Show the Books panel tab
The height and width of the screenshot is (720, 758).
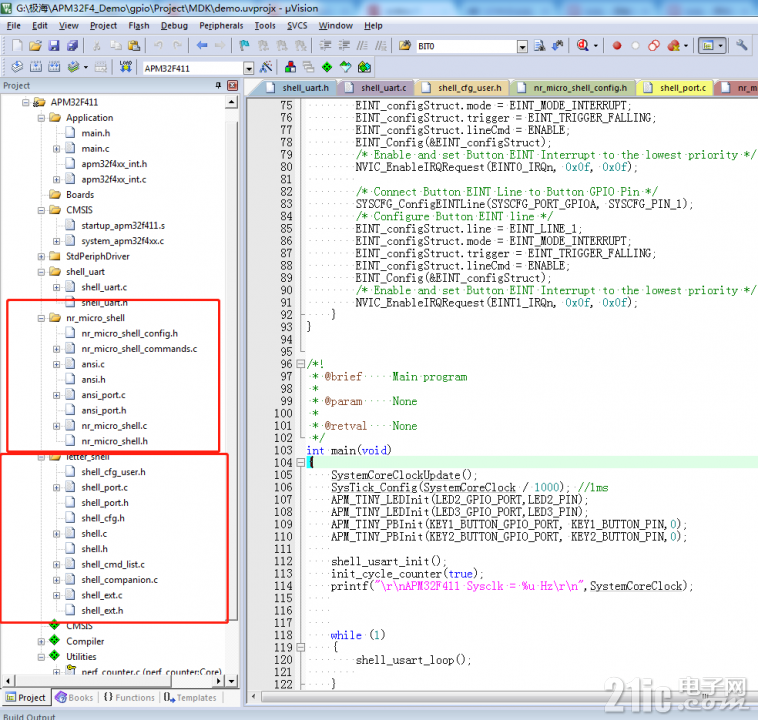[x=74, y=697]
